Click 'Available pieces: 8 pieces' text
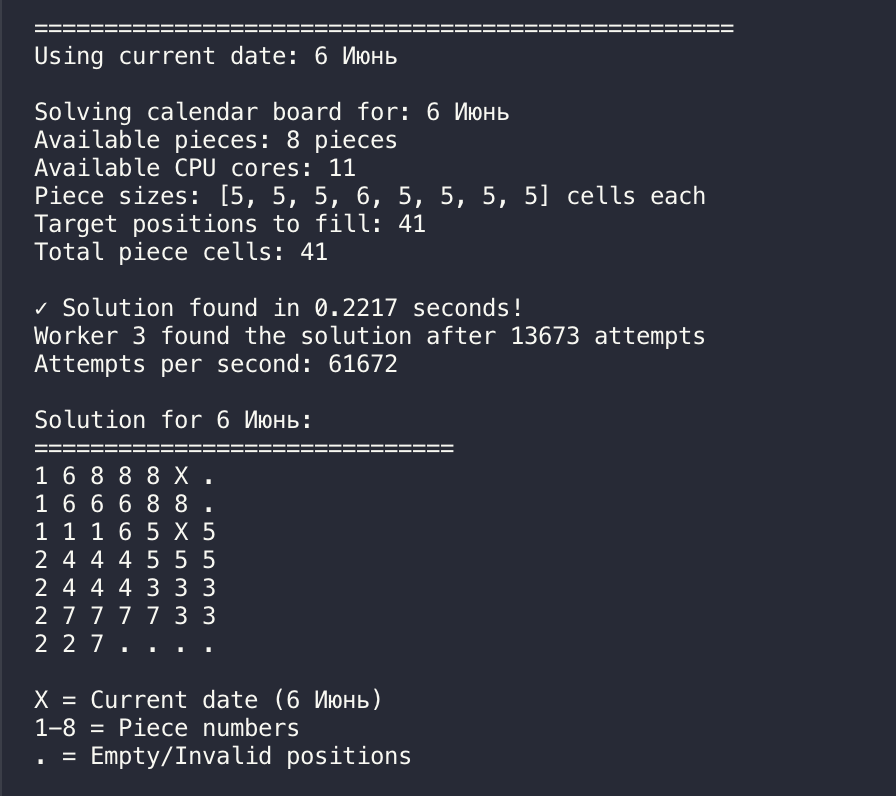The width and height of the screenshot is (896, 796). click(x=215, y=140)
